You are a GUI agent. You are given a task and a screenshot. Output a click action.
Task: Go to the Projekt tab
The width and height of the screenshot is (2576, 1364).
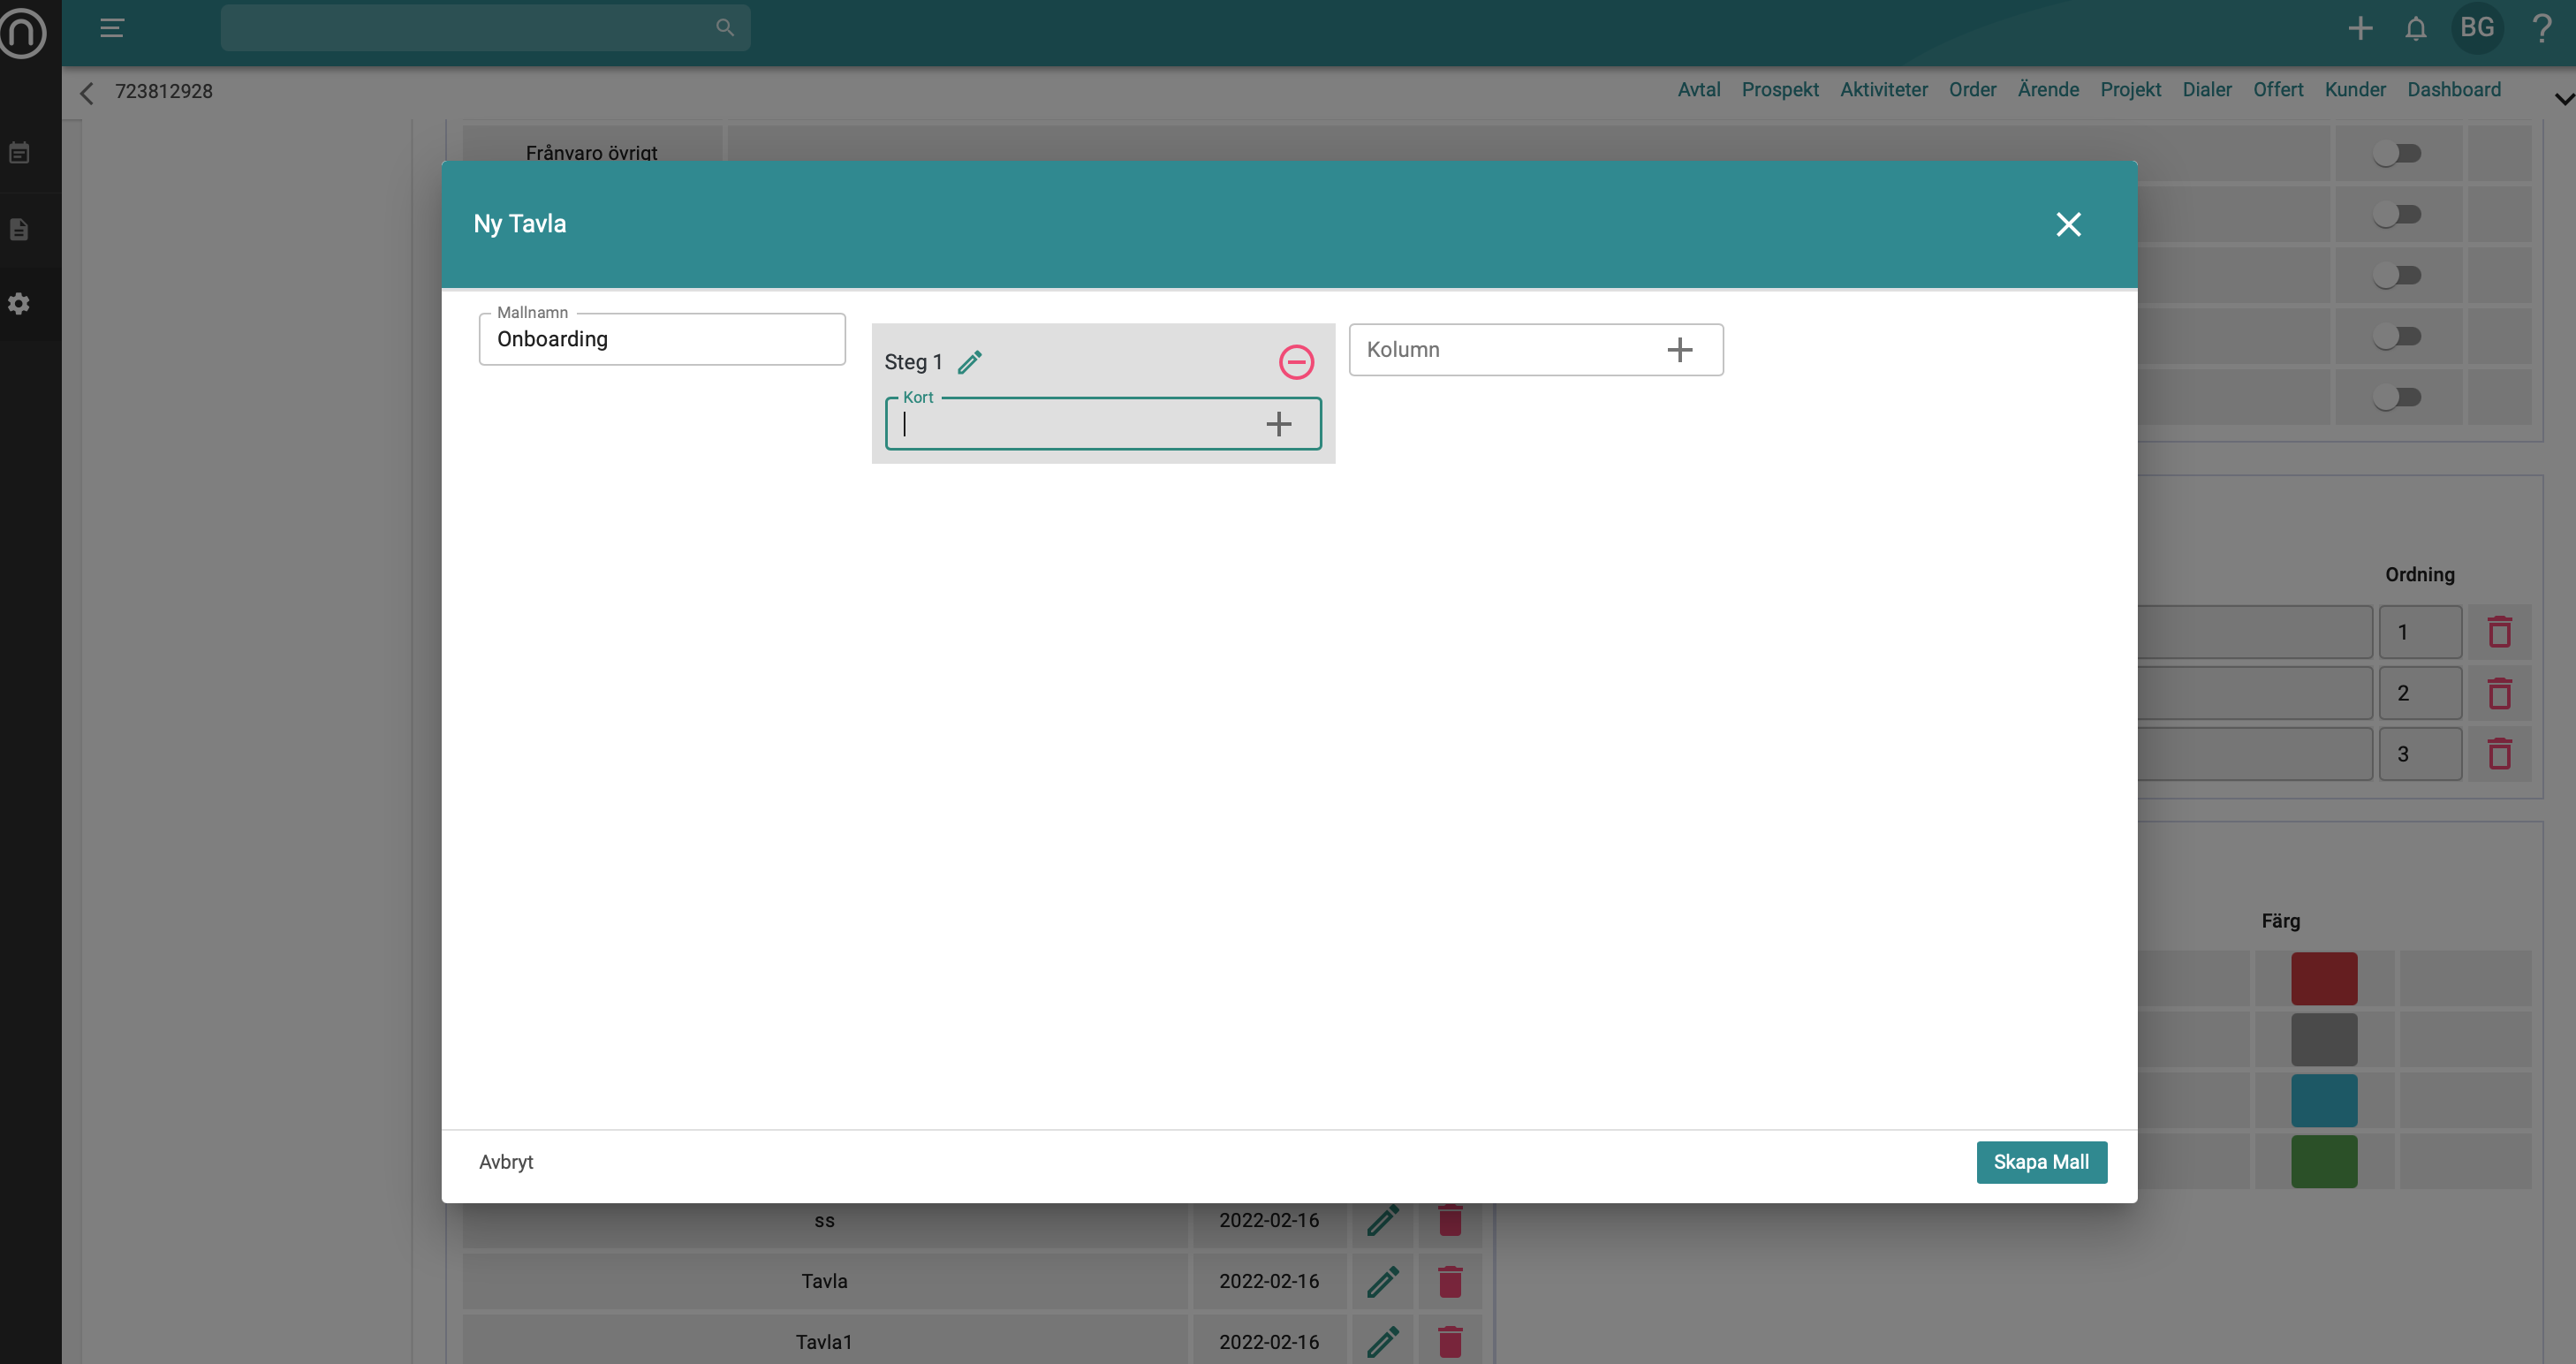tap(2130, 90)
